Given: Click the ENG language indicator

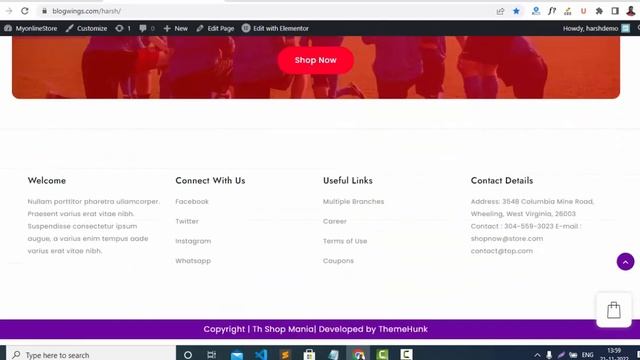Looking at the screenshot, I should point(588,355).
